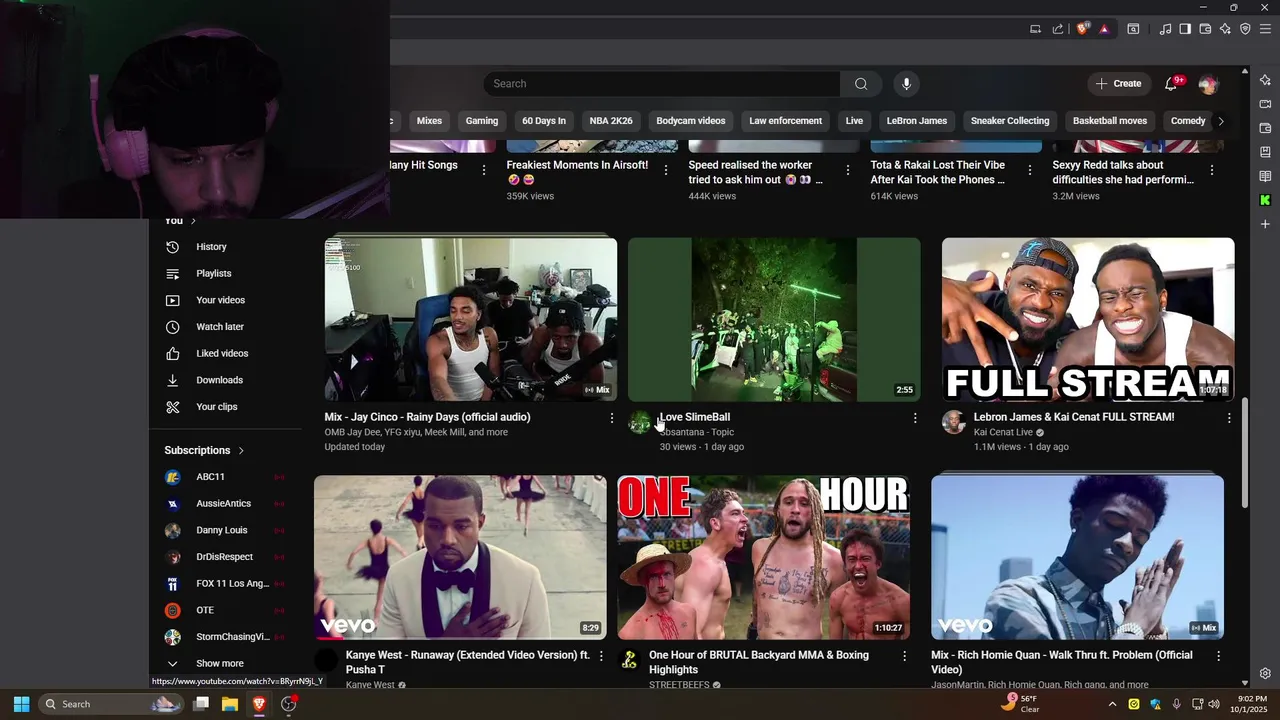Filter by the 60 Days In chip
Viewport: 1280px width, 720px height.
544,121
